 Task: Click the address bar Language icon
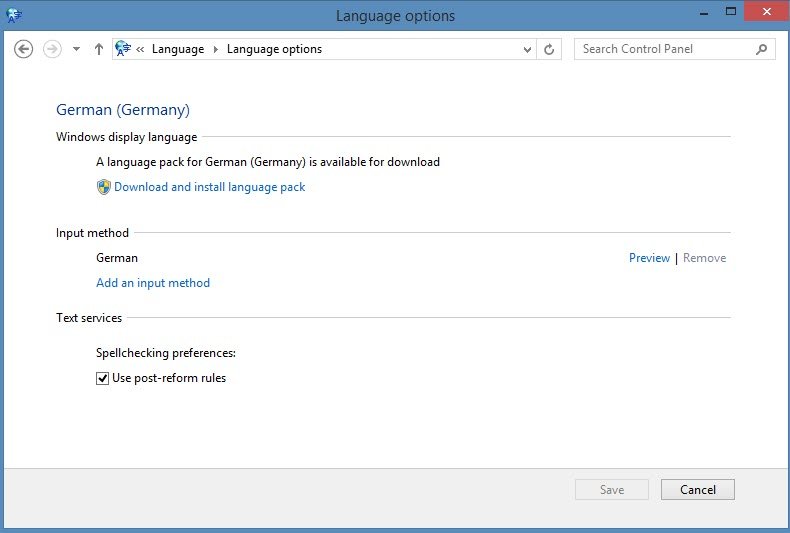coord(124,49)
